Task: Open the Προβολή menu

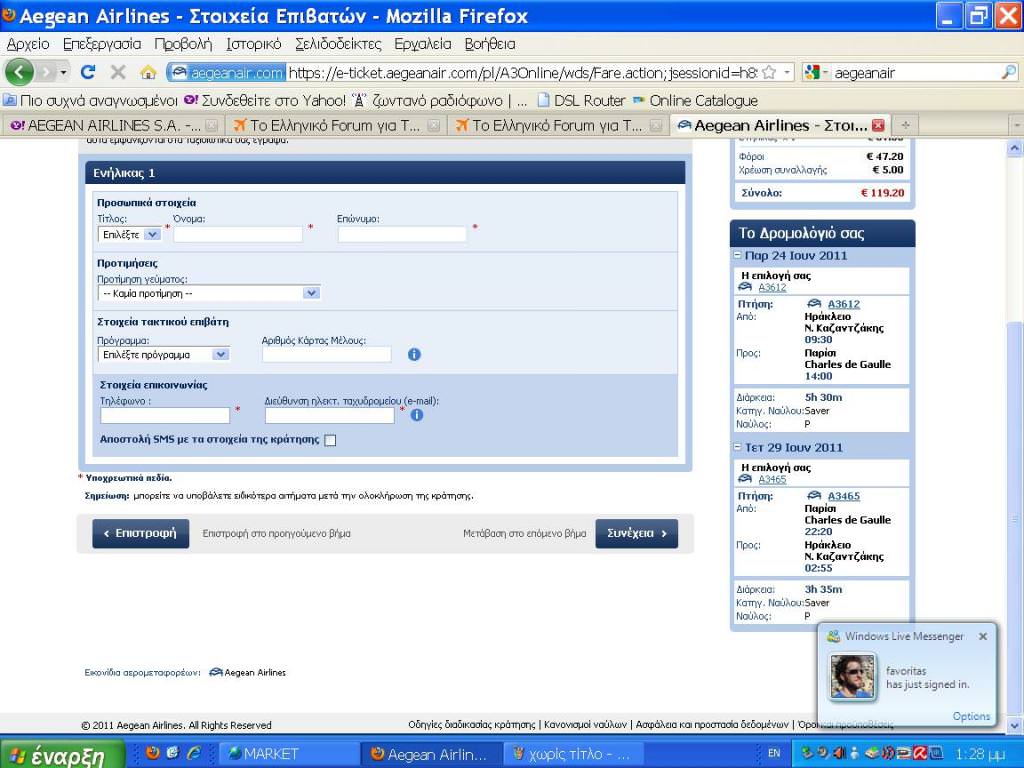Action: pos(183,44)
